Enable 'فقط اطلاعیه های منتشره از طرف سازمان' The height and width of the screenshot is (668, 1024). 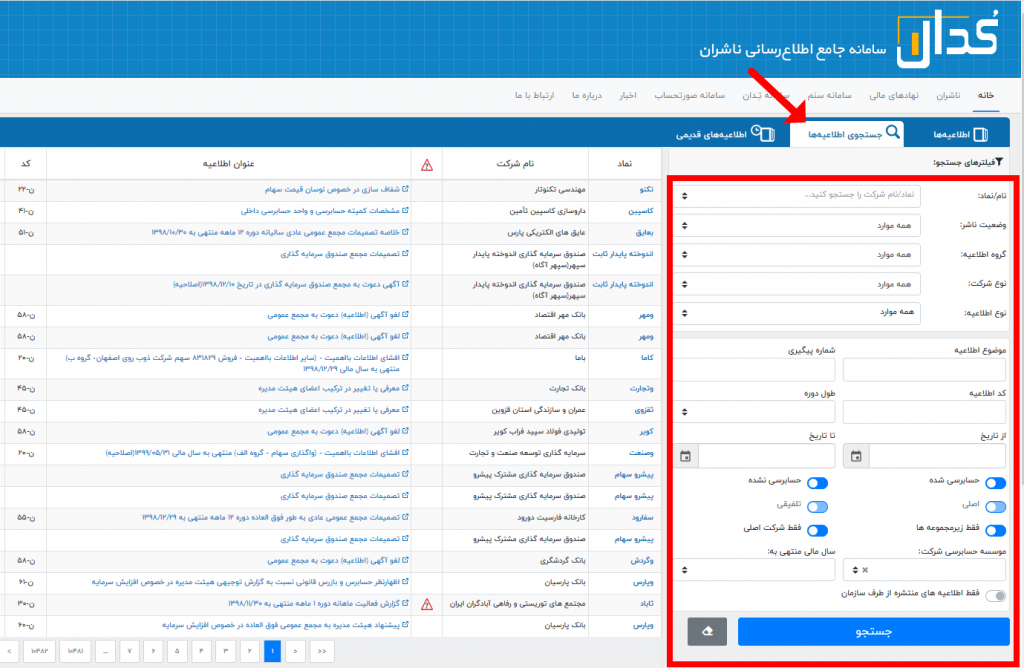(x=995, y=597)
